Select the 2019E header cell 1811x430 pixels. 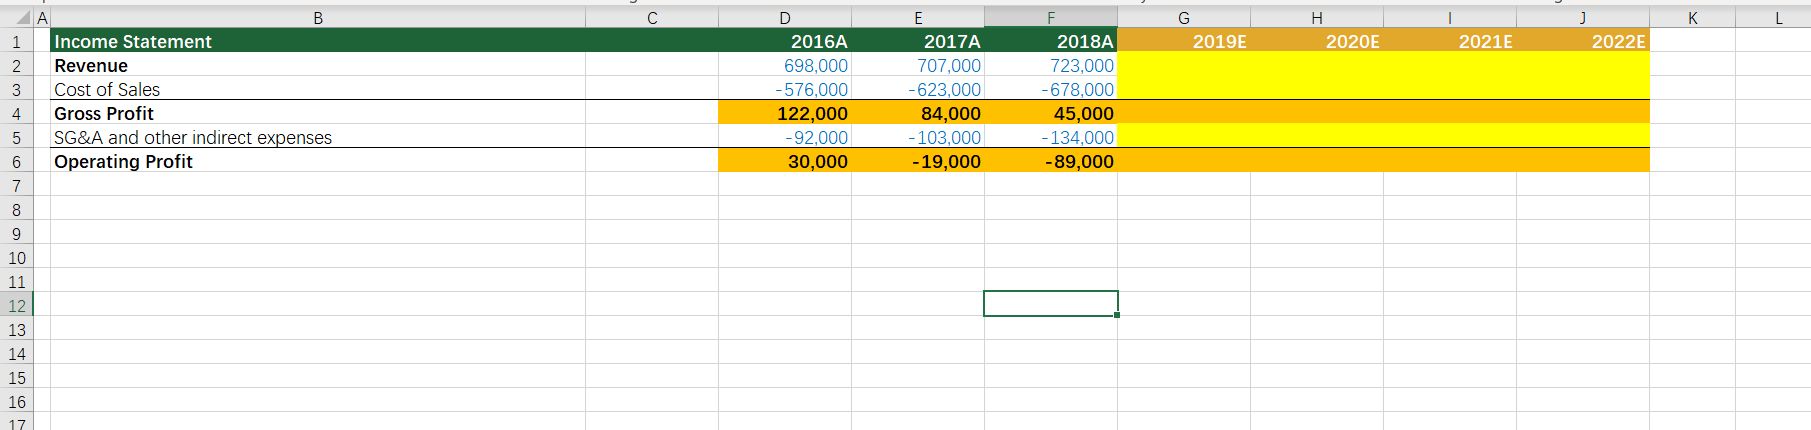[1184, 41]
